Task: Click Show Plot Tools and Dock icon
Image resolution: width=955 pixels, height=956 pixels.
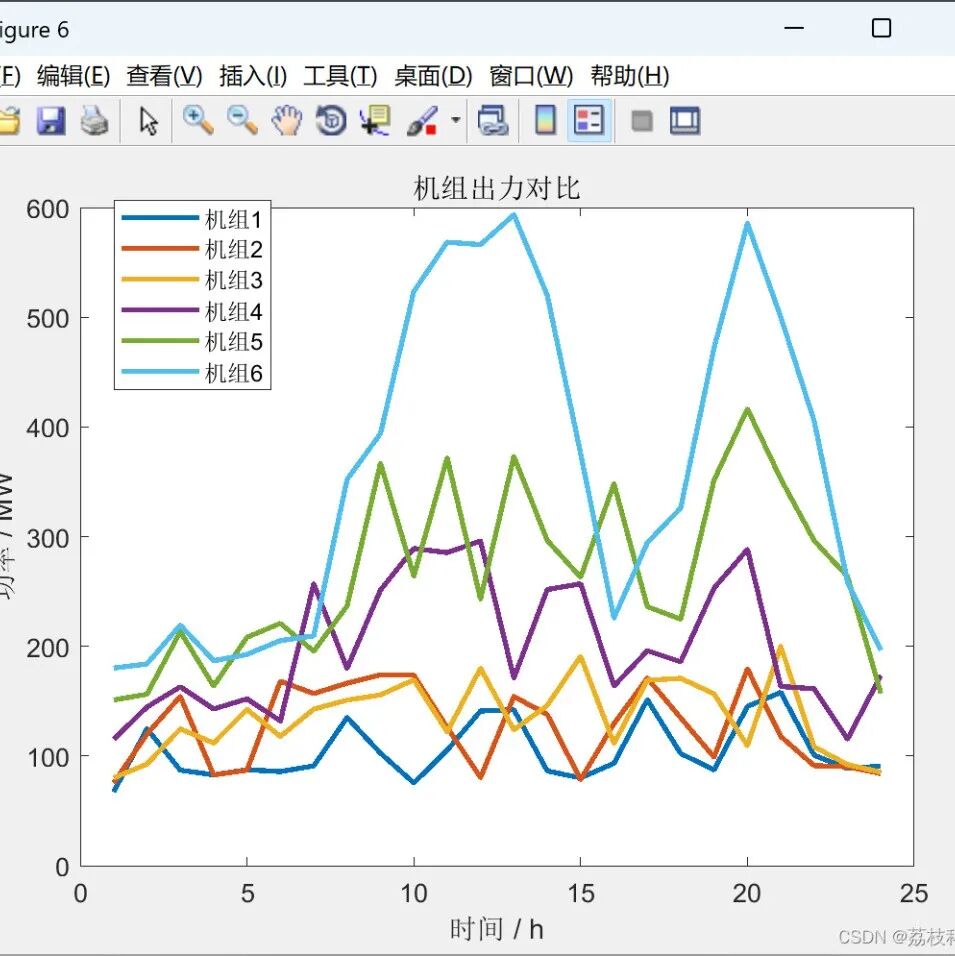Action: tap(685, 120)
